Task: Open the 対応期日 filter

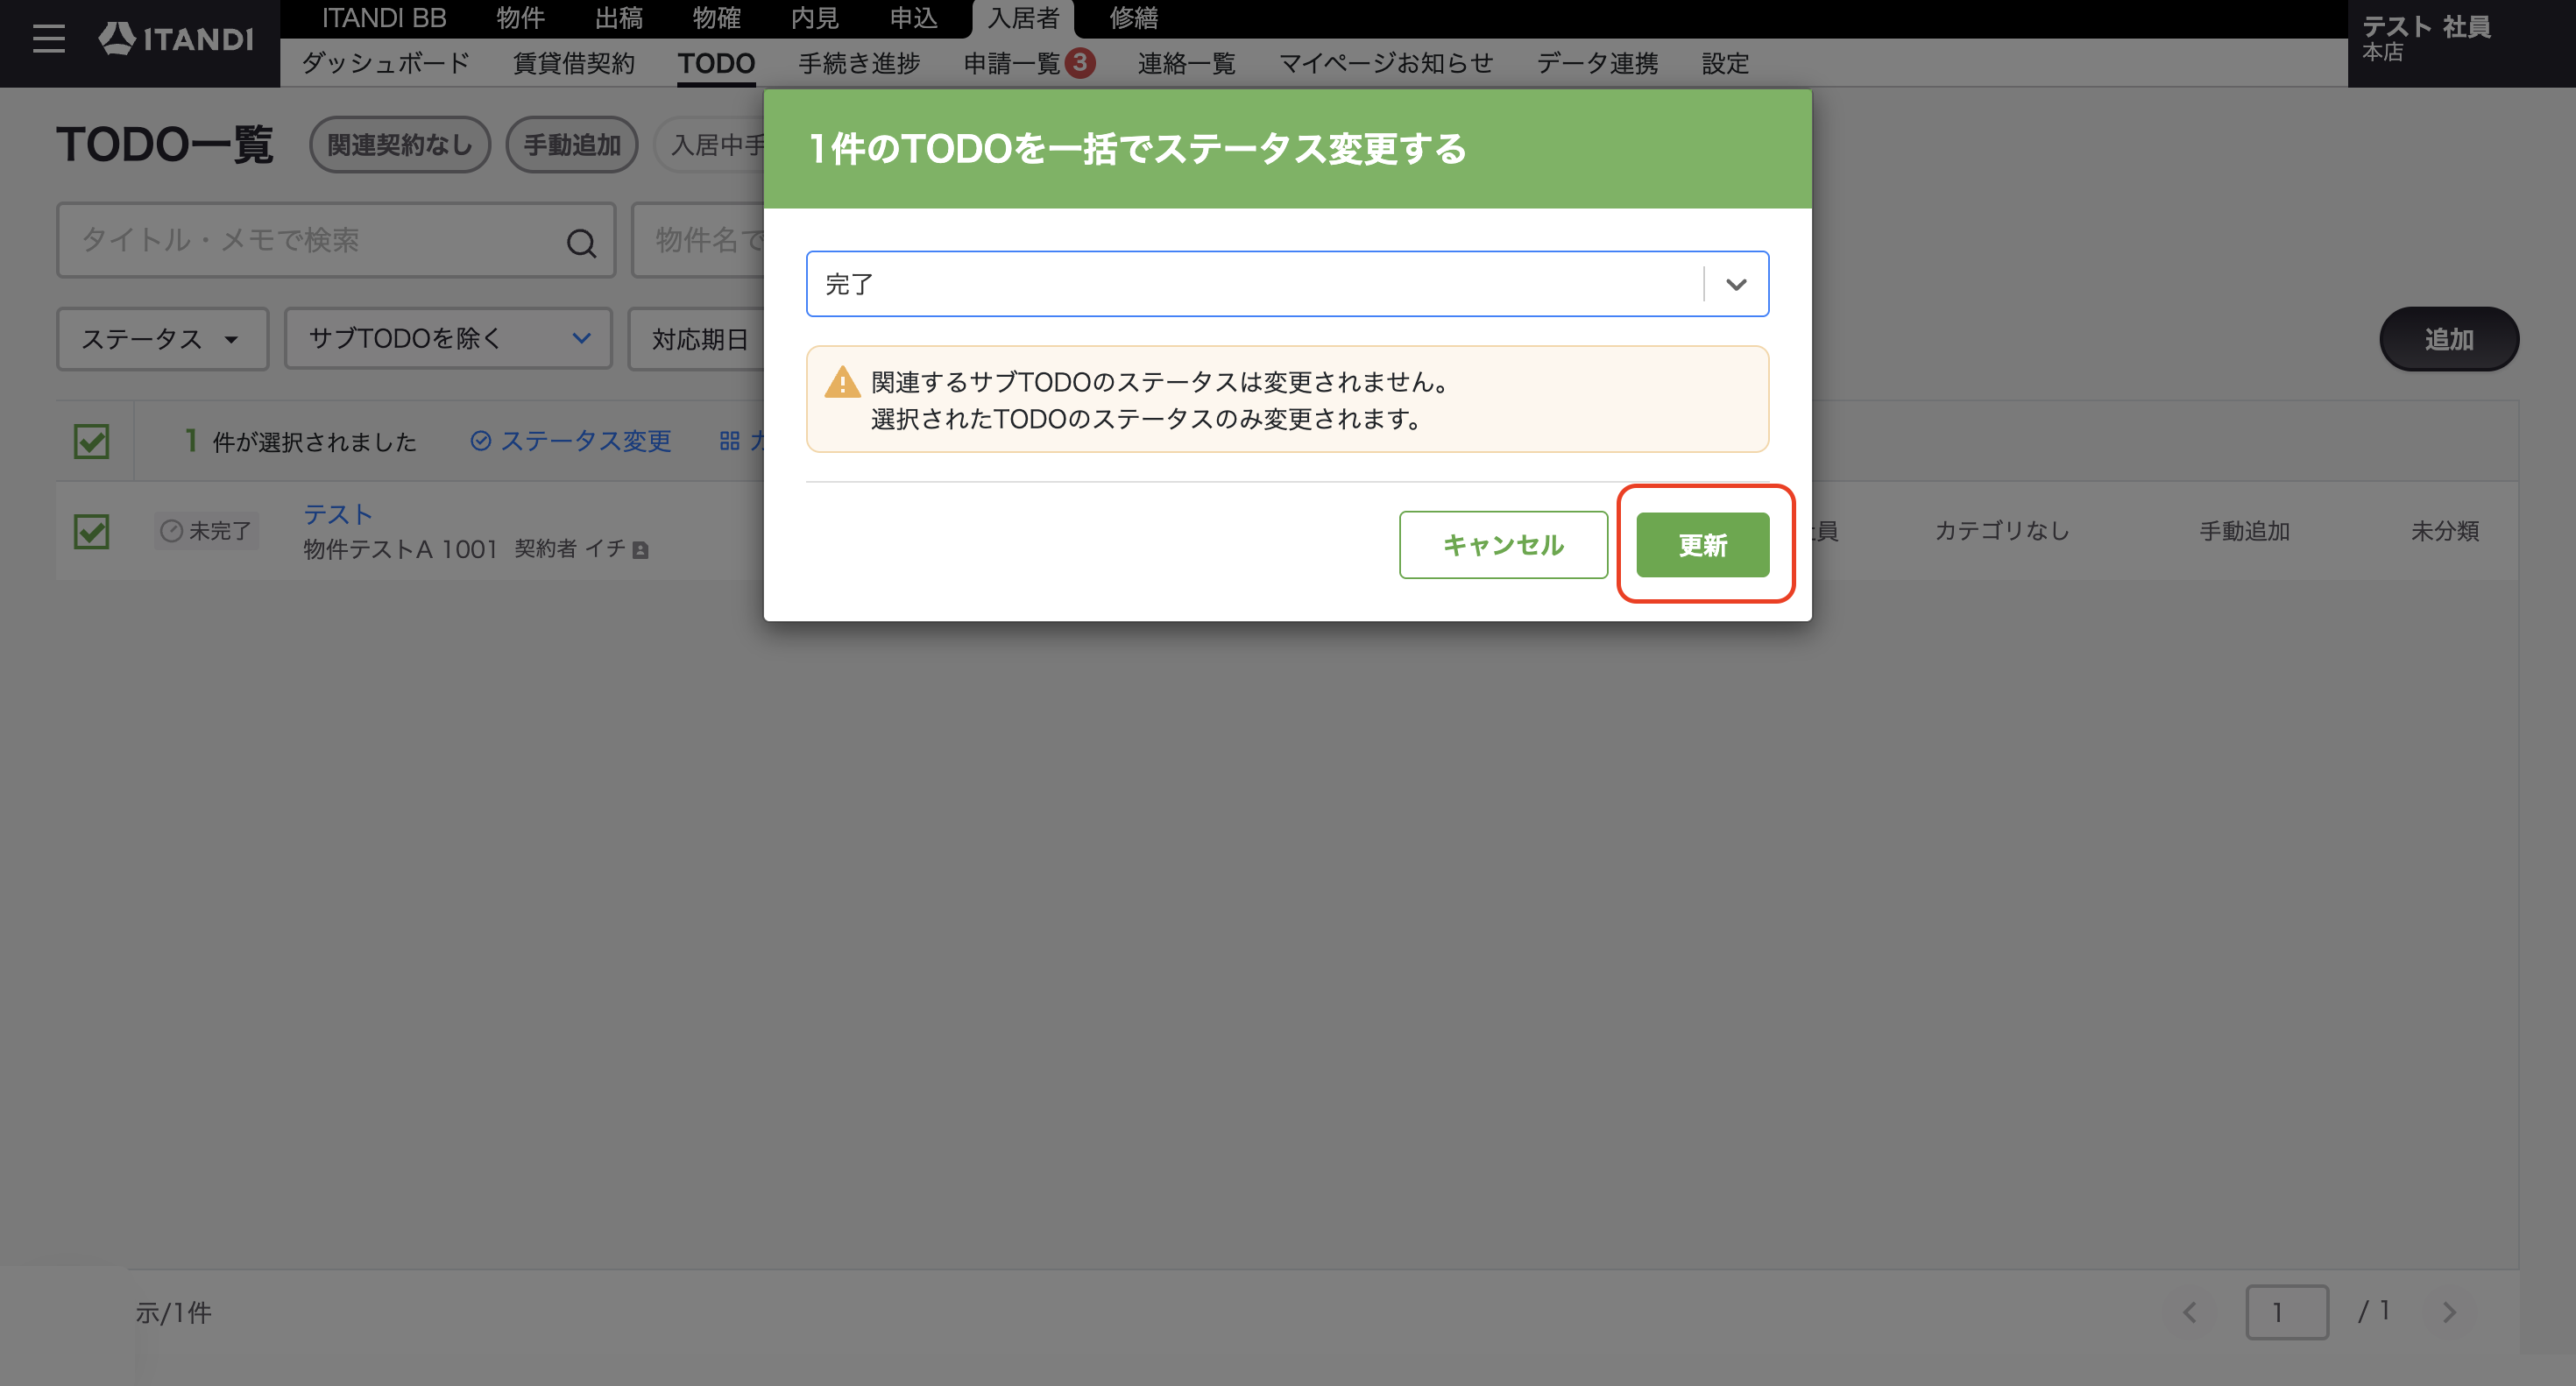Action: pyautogui.click(x=697, y=339)
